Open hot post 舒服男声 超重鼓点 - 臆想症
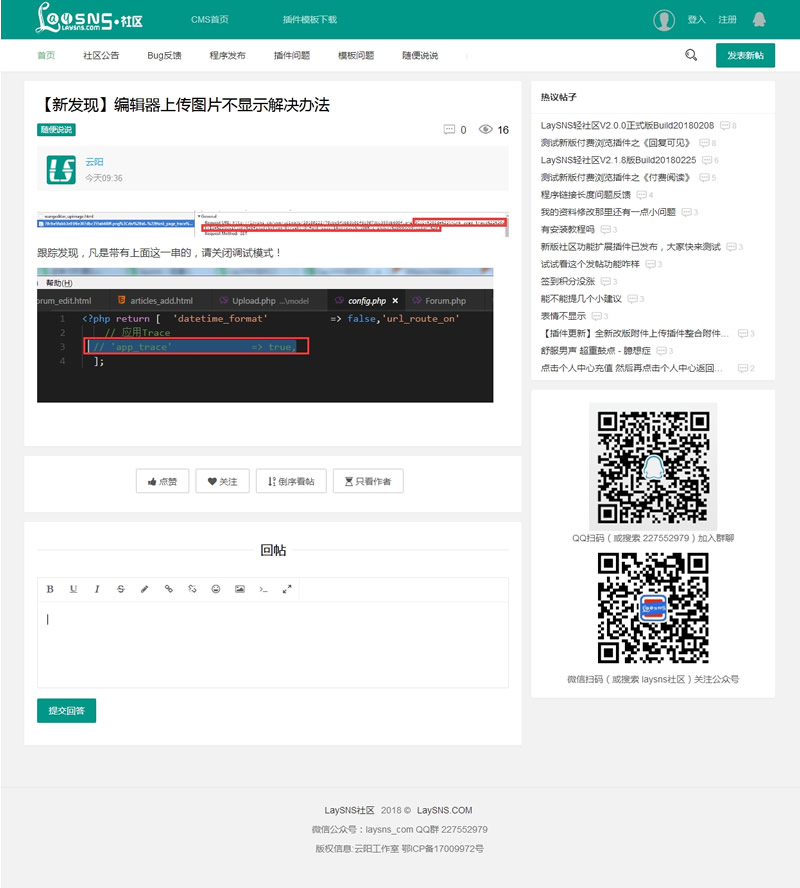Viewport: 800px width, 888px height. click(x=596, y=351)
